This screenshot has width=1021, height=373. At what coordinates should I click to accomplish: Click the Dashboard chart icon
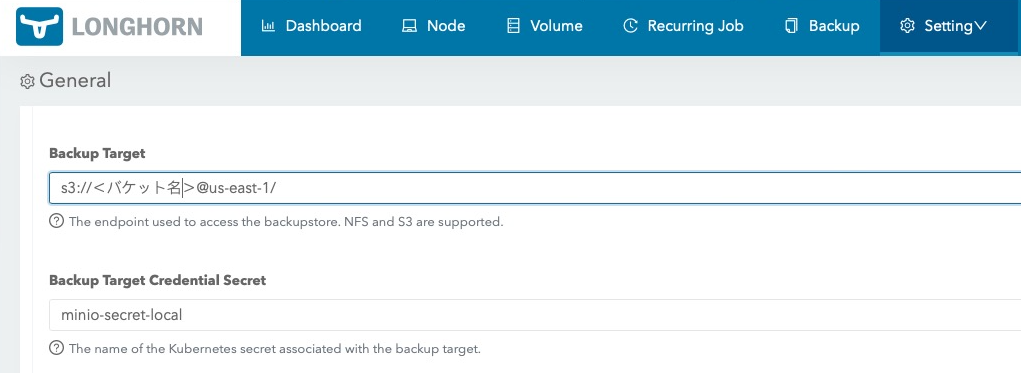(268, 26)
